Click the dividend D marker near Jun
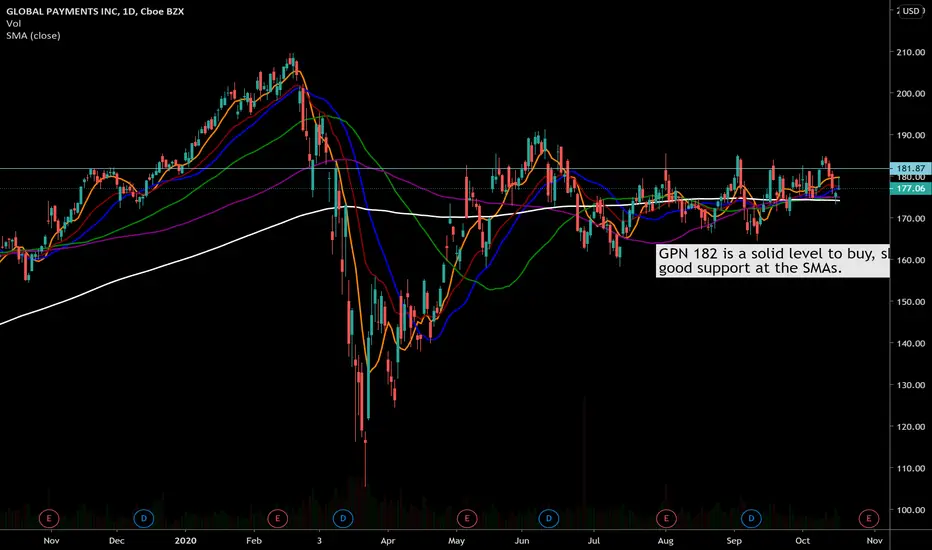Viewport: 932px width, 550px height. 548,518
